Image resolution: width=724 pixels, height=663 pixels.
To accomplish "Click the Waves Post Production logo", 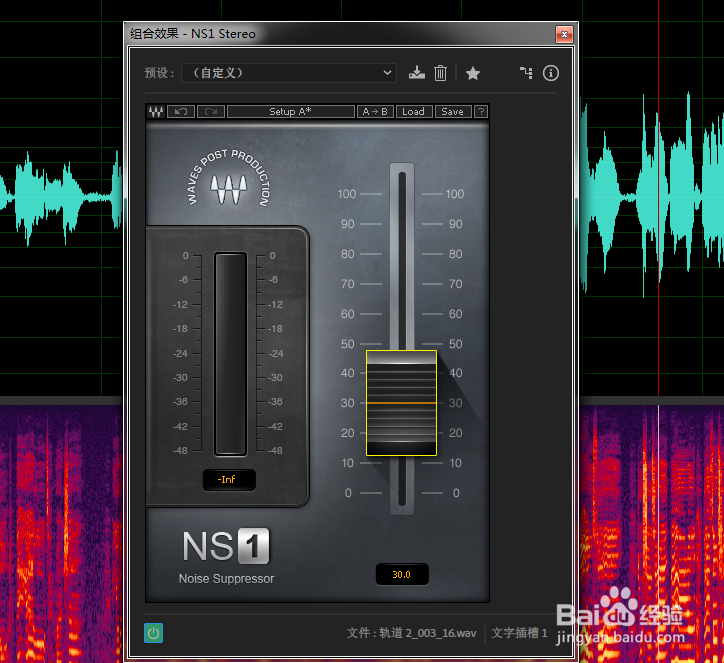I will (229, 179).
